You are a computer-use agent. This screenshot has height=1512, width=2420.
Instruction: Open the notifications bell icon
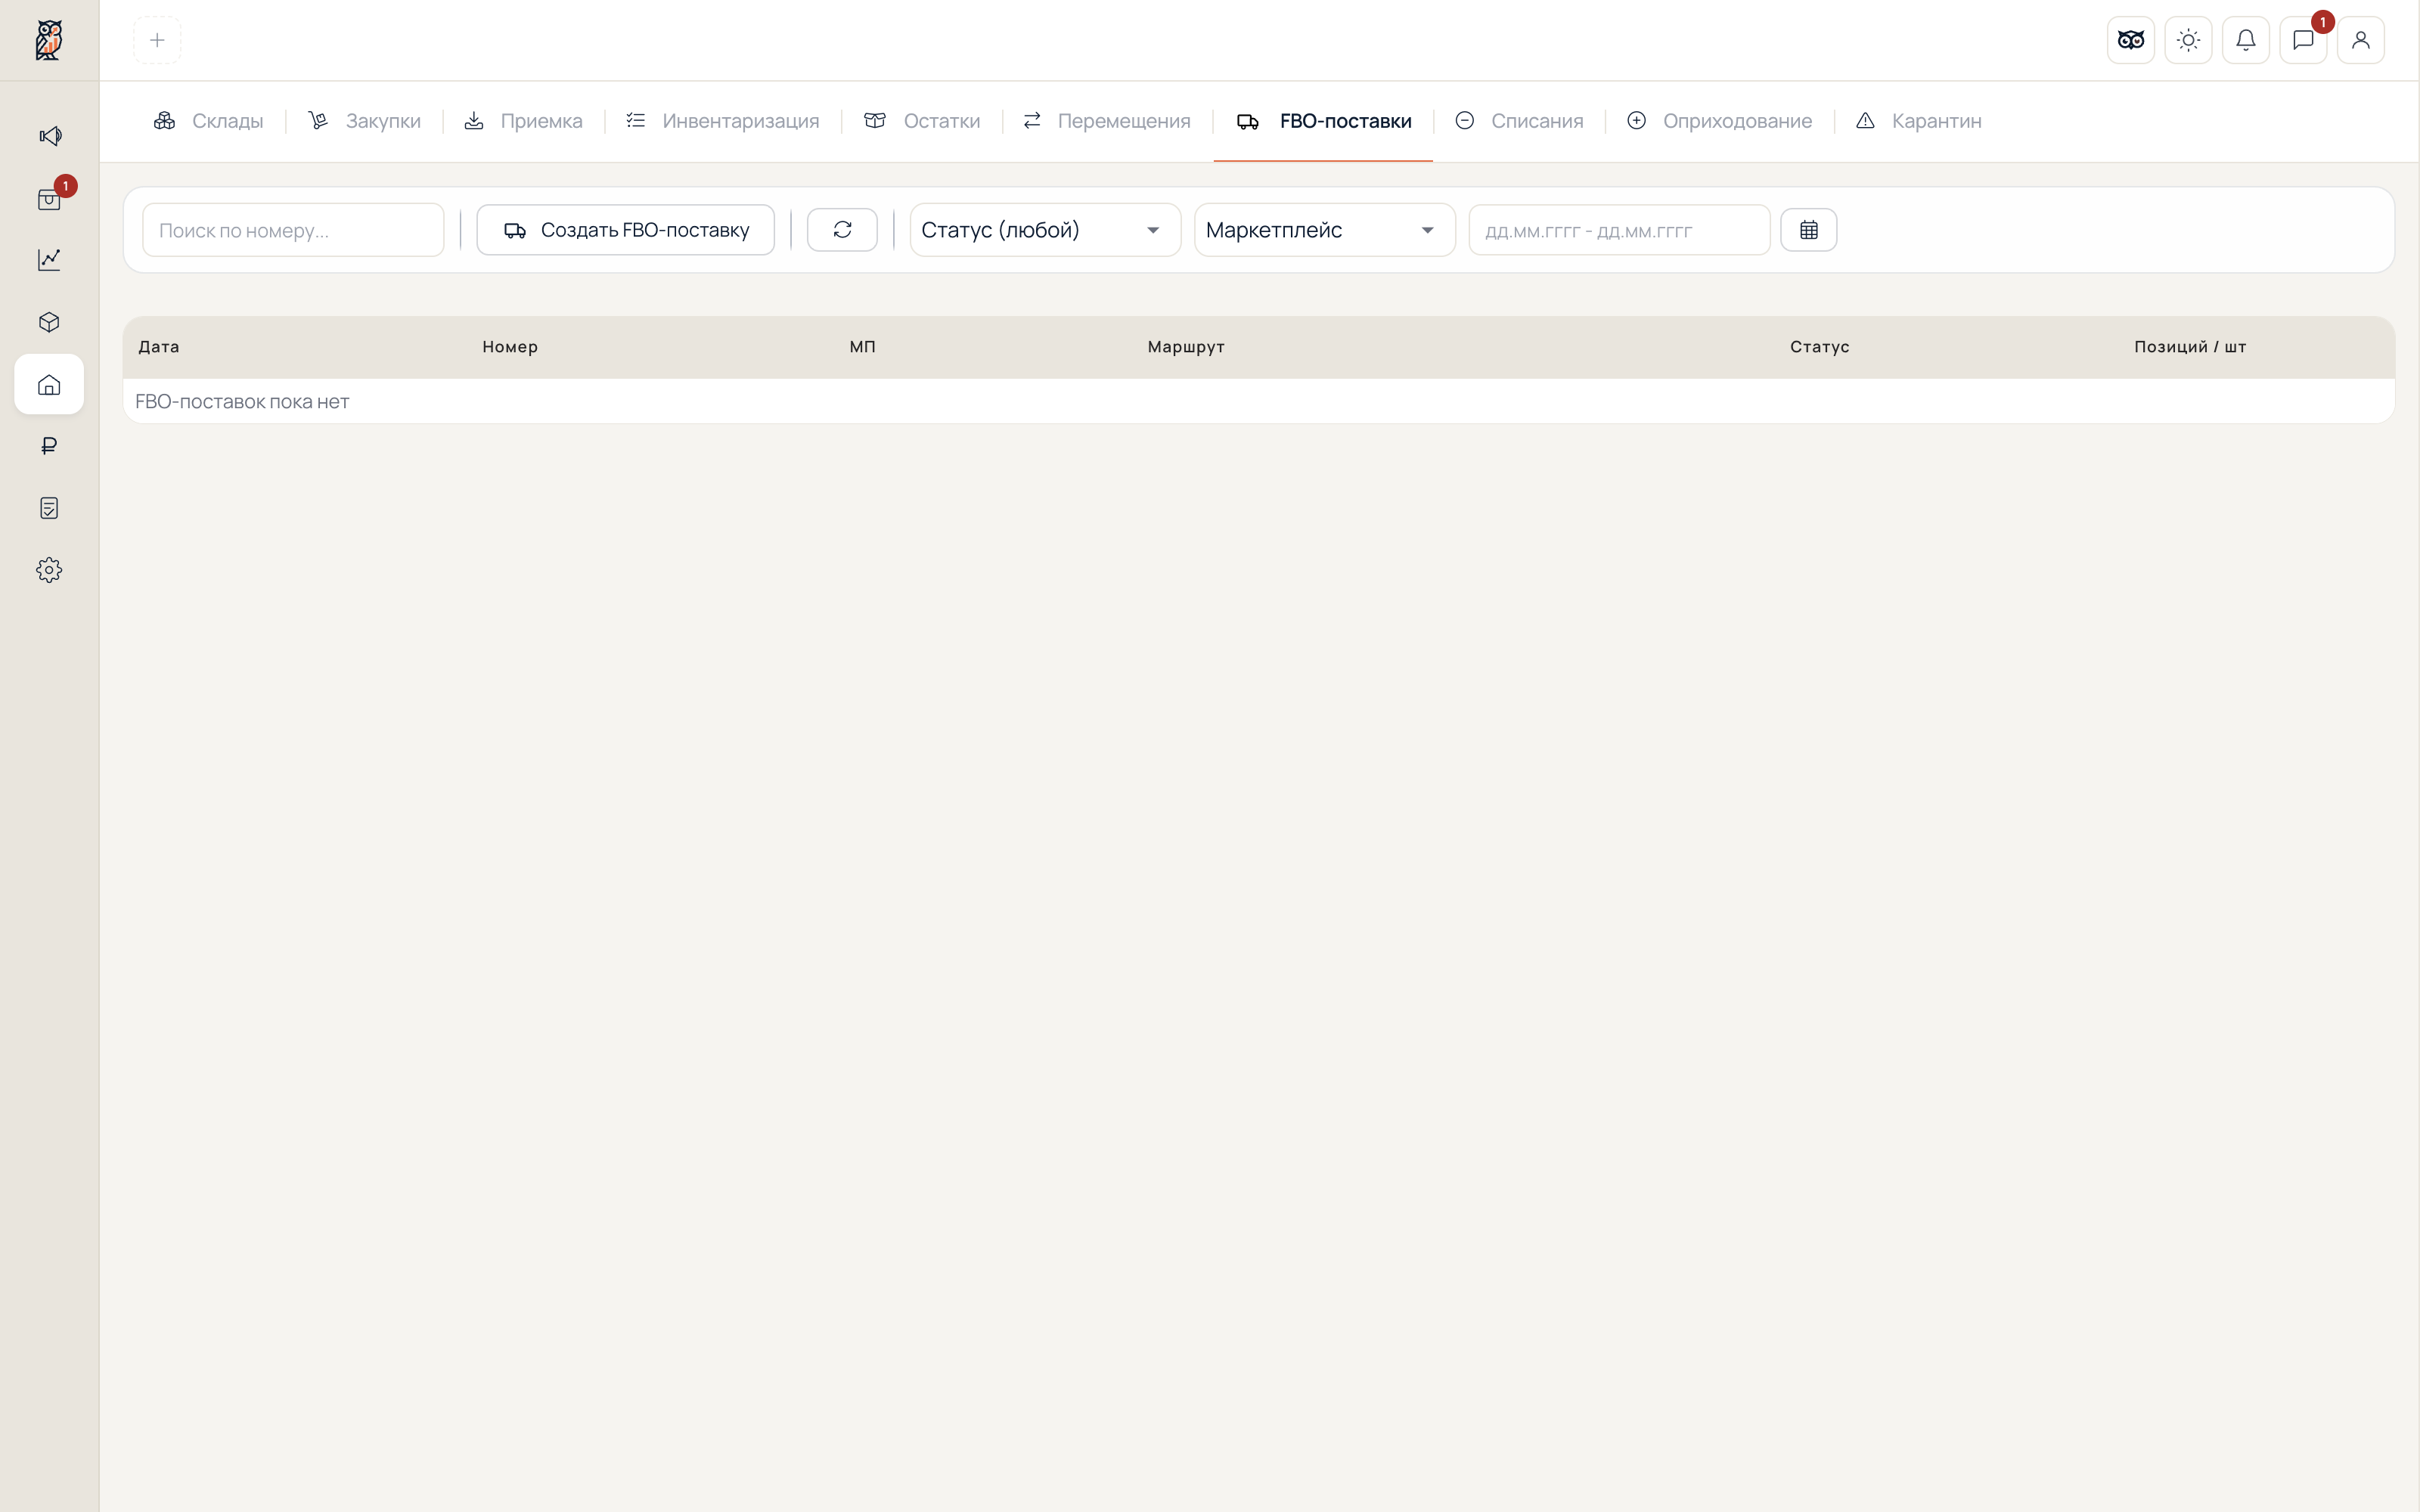(2246, 40)
